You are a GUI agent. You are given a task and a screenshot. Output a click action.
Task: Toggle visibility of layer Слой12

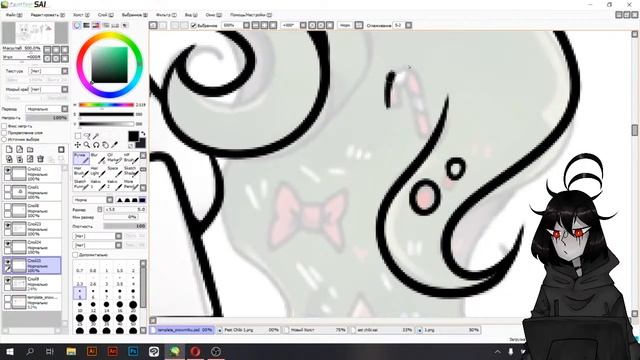(7, 170)
